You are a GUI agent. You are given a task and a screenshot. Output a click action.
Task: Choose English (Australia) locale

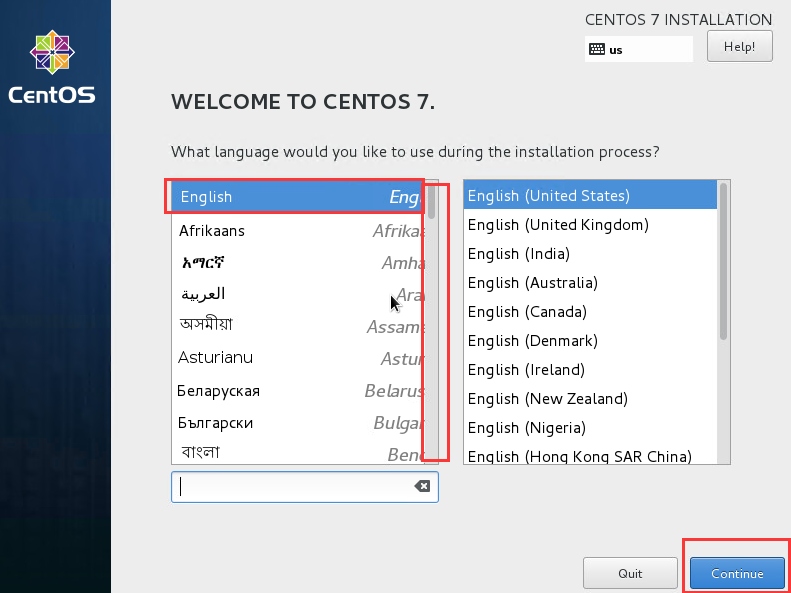[x=590, y=282]
